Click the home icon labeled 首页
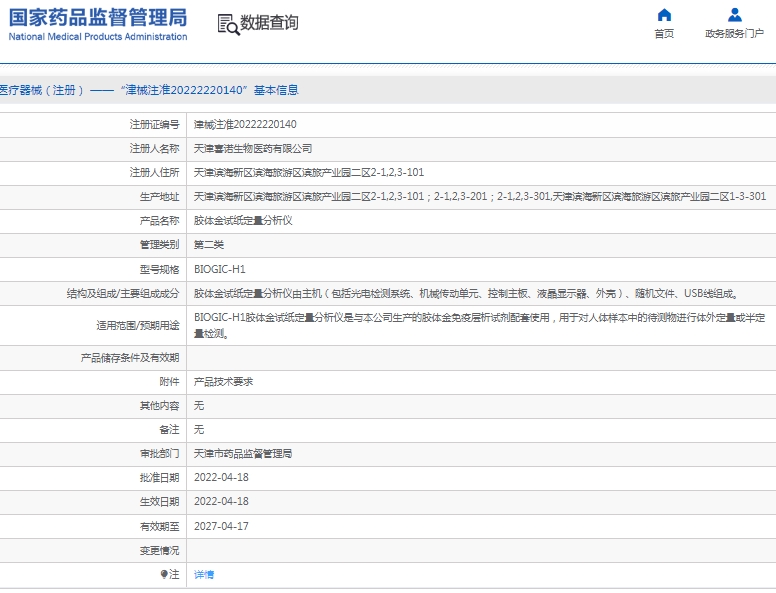 coord(664,15)
